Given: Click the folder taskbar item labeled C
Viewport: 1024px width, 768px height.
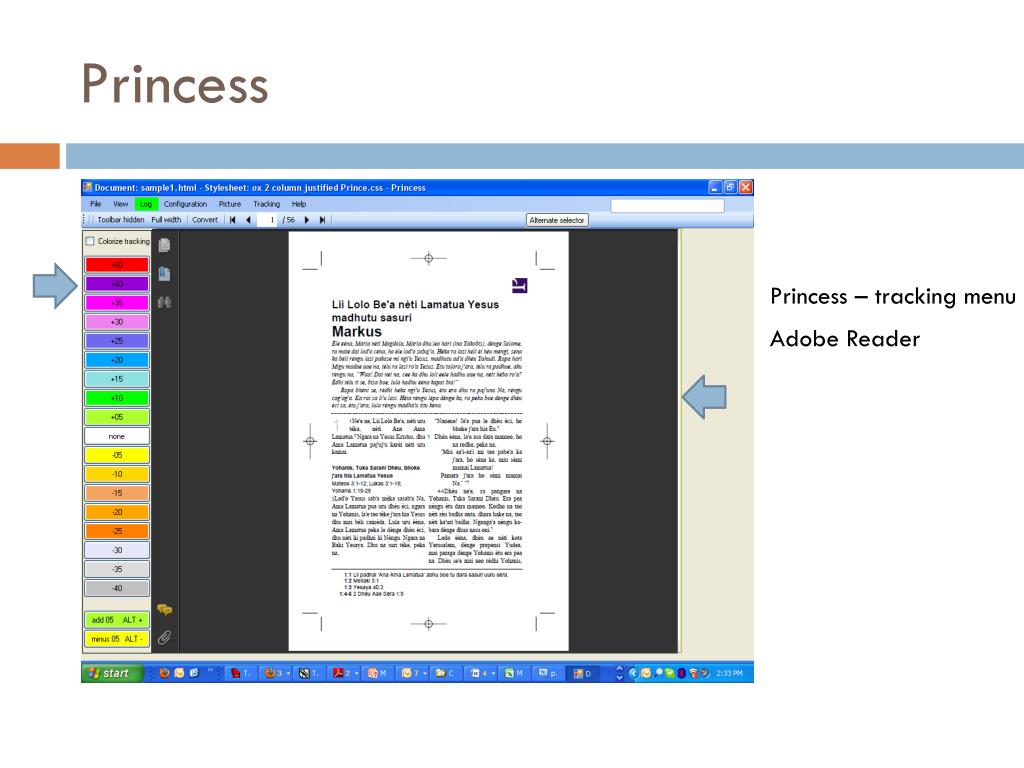Looking at the screenshot, I should [447, 673].
